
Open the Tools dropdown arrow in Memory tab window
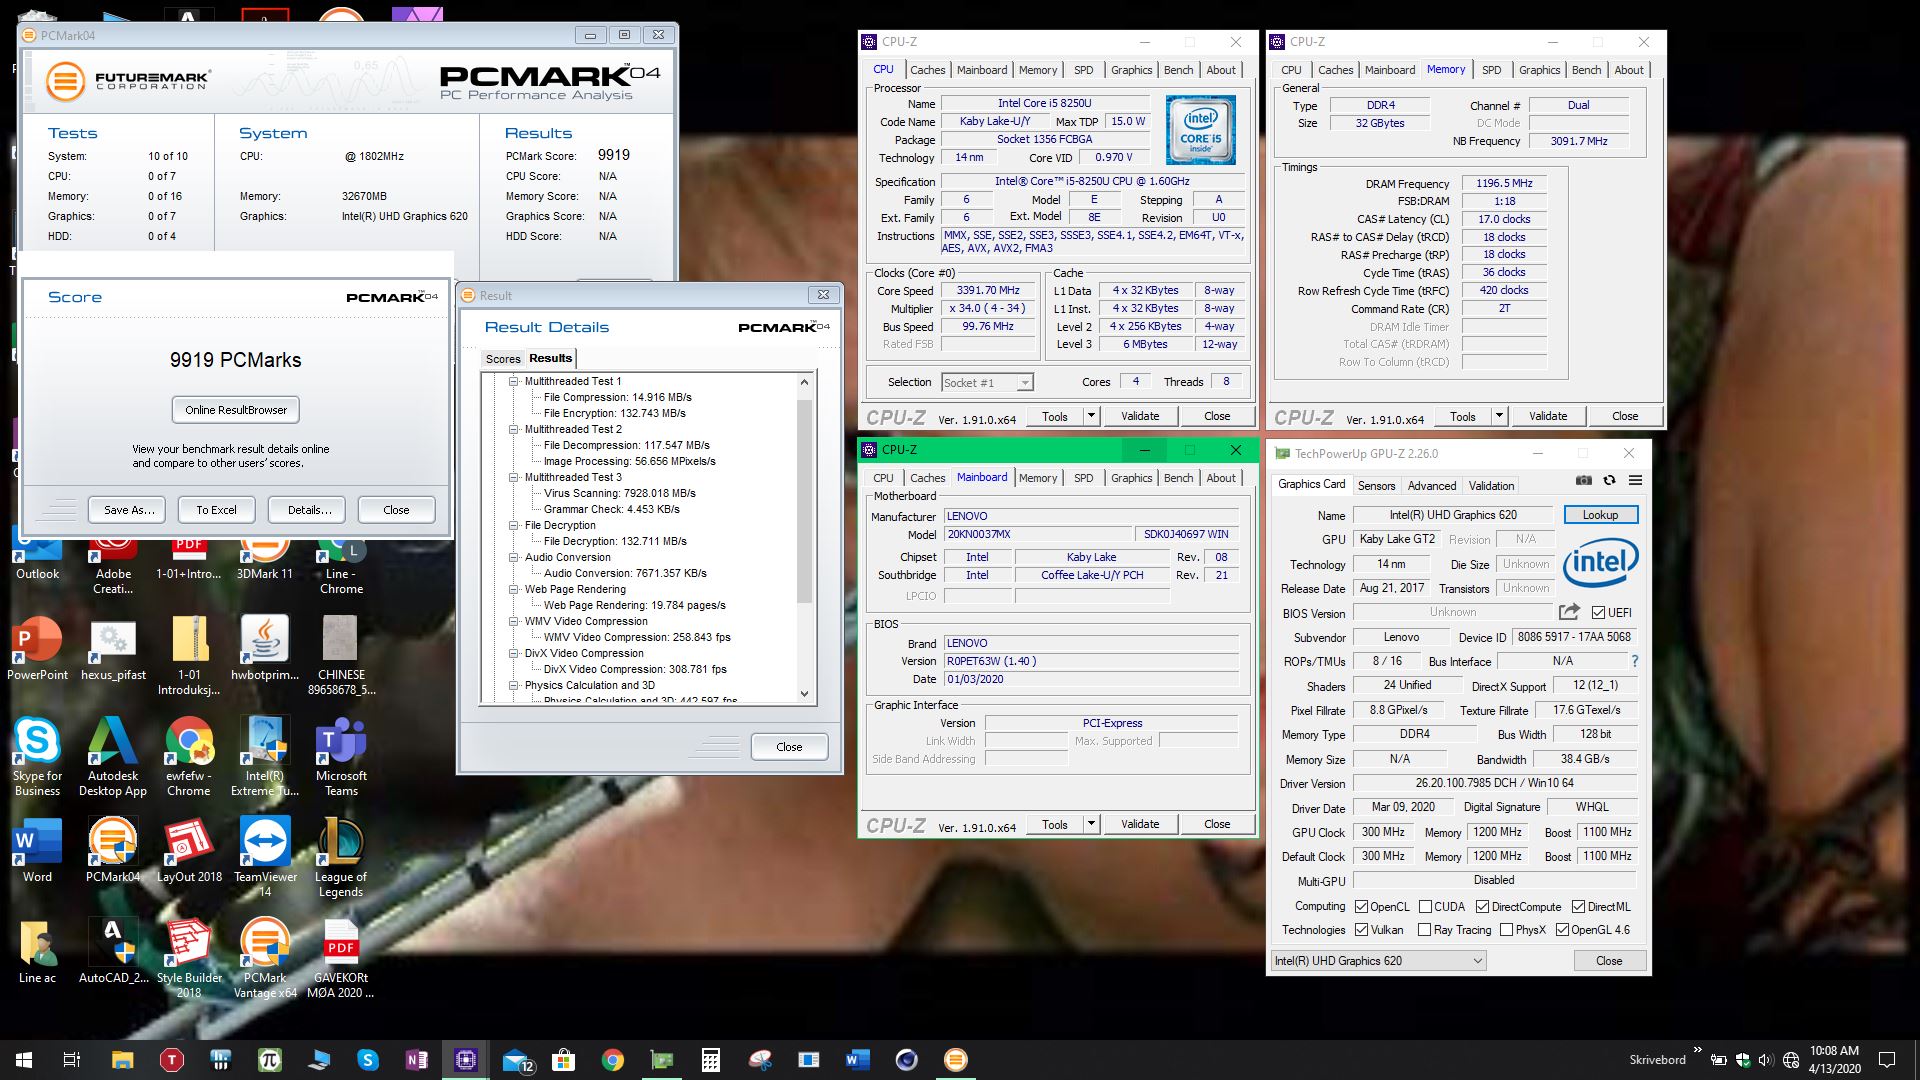click(x=1499, y=416)
